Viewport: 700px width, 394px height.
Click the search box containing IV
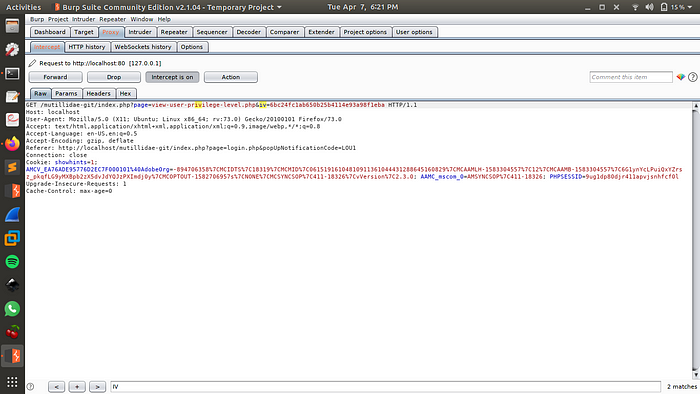coord(385,387)
